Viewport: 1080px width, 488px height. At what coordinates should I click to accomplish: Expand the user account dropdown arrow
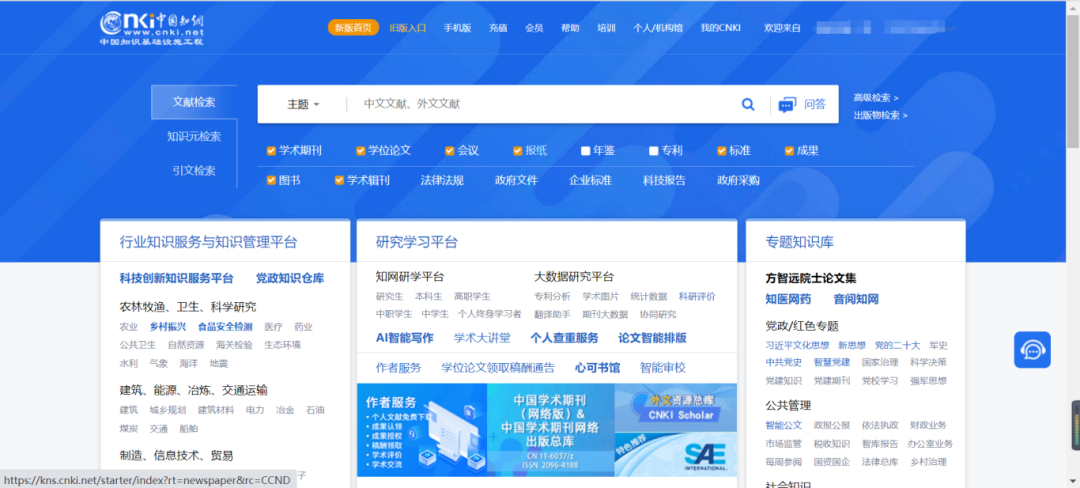click(952, 29)
